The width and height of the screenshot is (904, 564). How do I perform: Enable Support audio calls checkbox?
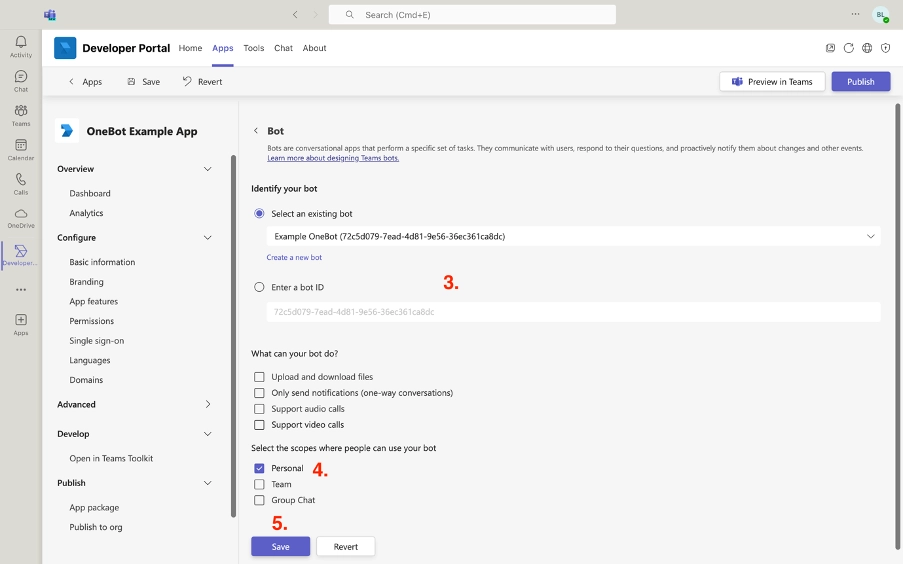coord(259,409)
